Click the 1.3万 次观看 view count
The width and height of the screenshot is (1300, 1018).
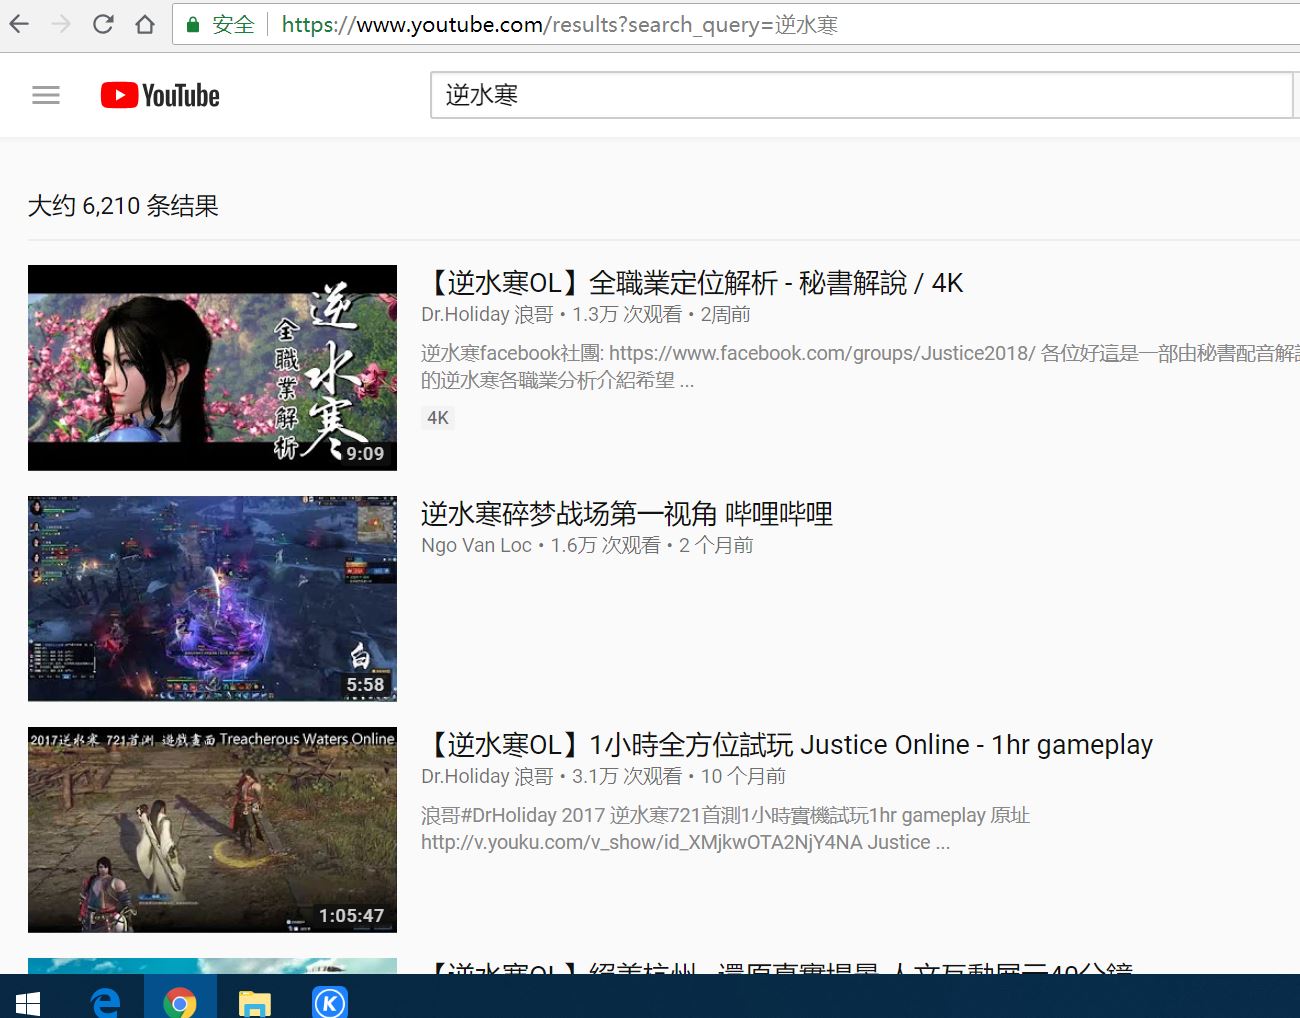coord(627,315)
